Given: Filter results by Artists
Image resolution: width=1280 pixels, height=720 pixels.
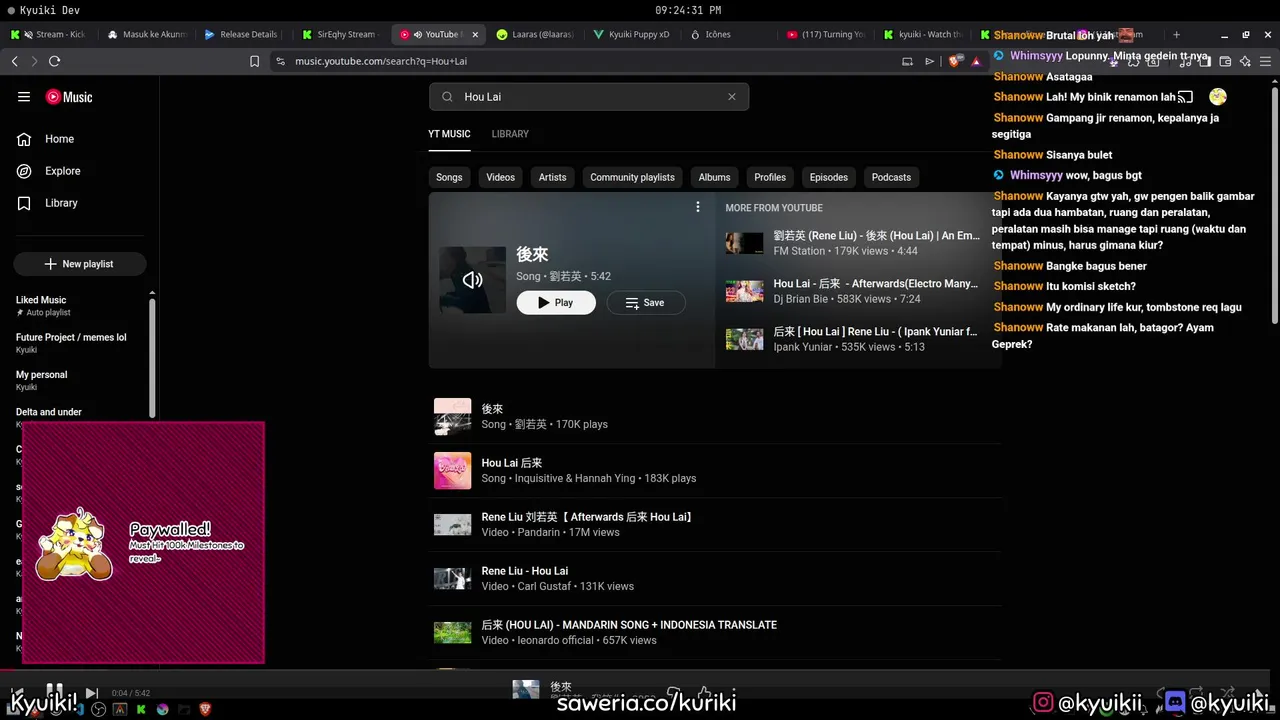Looking at the screenshot, I should pos(553,177).
